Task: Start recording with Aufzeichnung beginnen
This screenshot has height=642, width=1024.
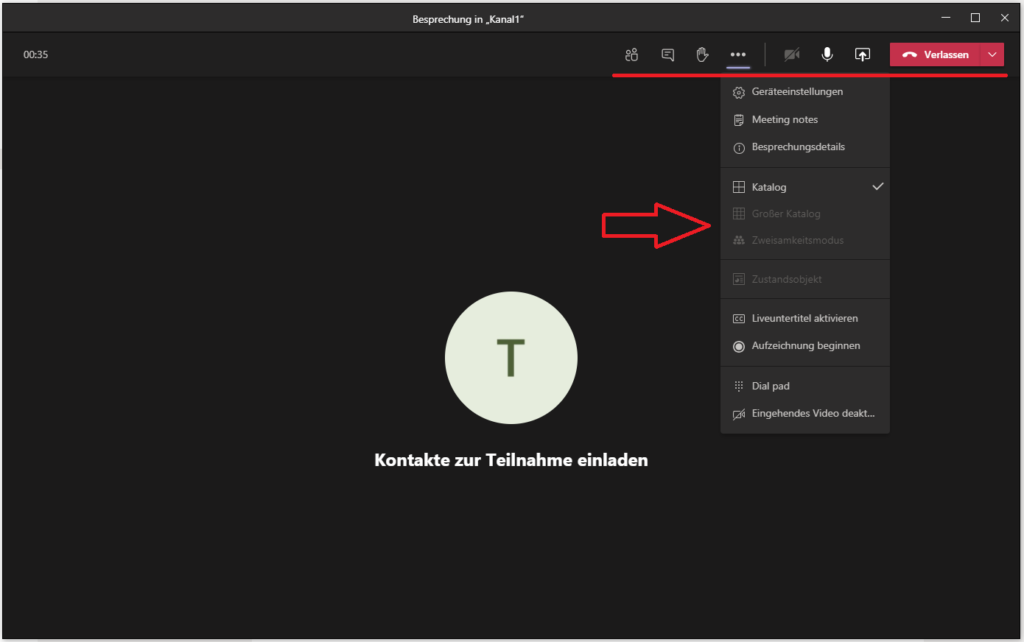Action: click(805, 346)
